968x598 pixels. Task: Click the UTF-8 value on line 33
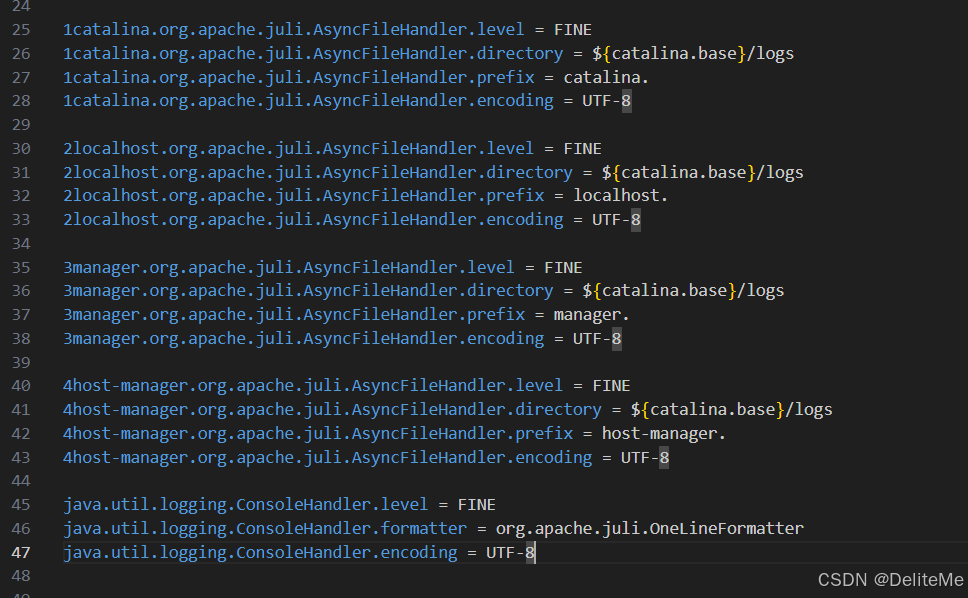[616, 220]
